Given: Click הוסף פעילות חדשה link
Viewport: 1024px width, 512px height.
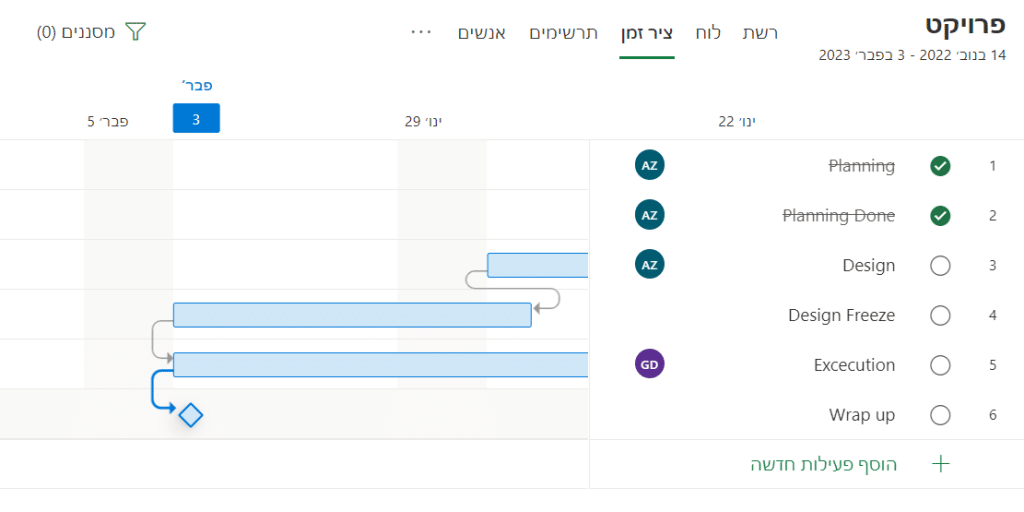Looking at the screenshot, I should point(824,464).
